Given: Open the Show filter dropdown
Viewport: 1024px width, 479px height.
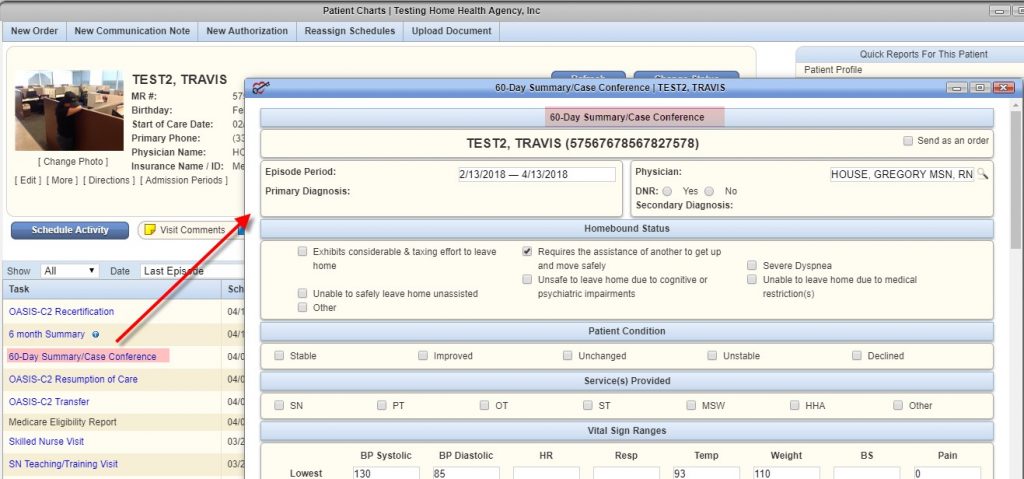Looking at the screenshot, I should pos(70,271).
